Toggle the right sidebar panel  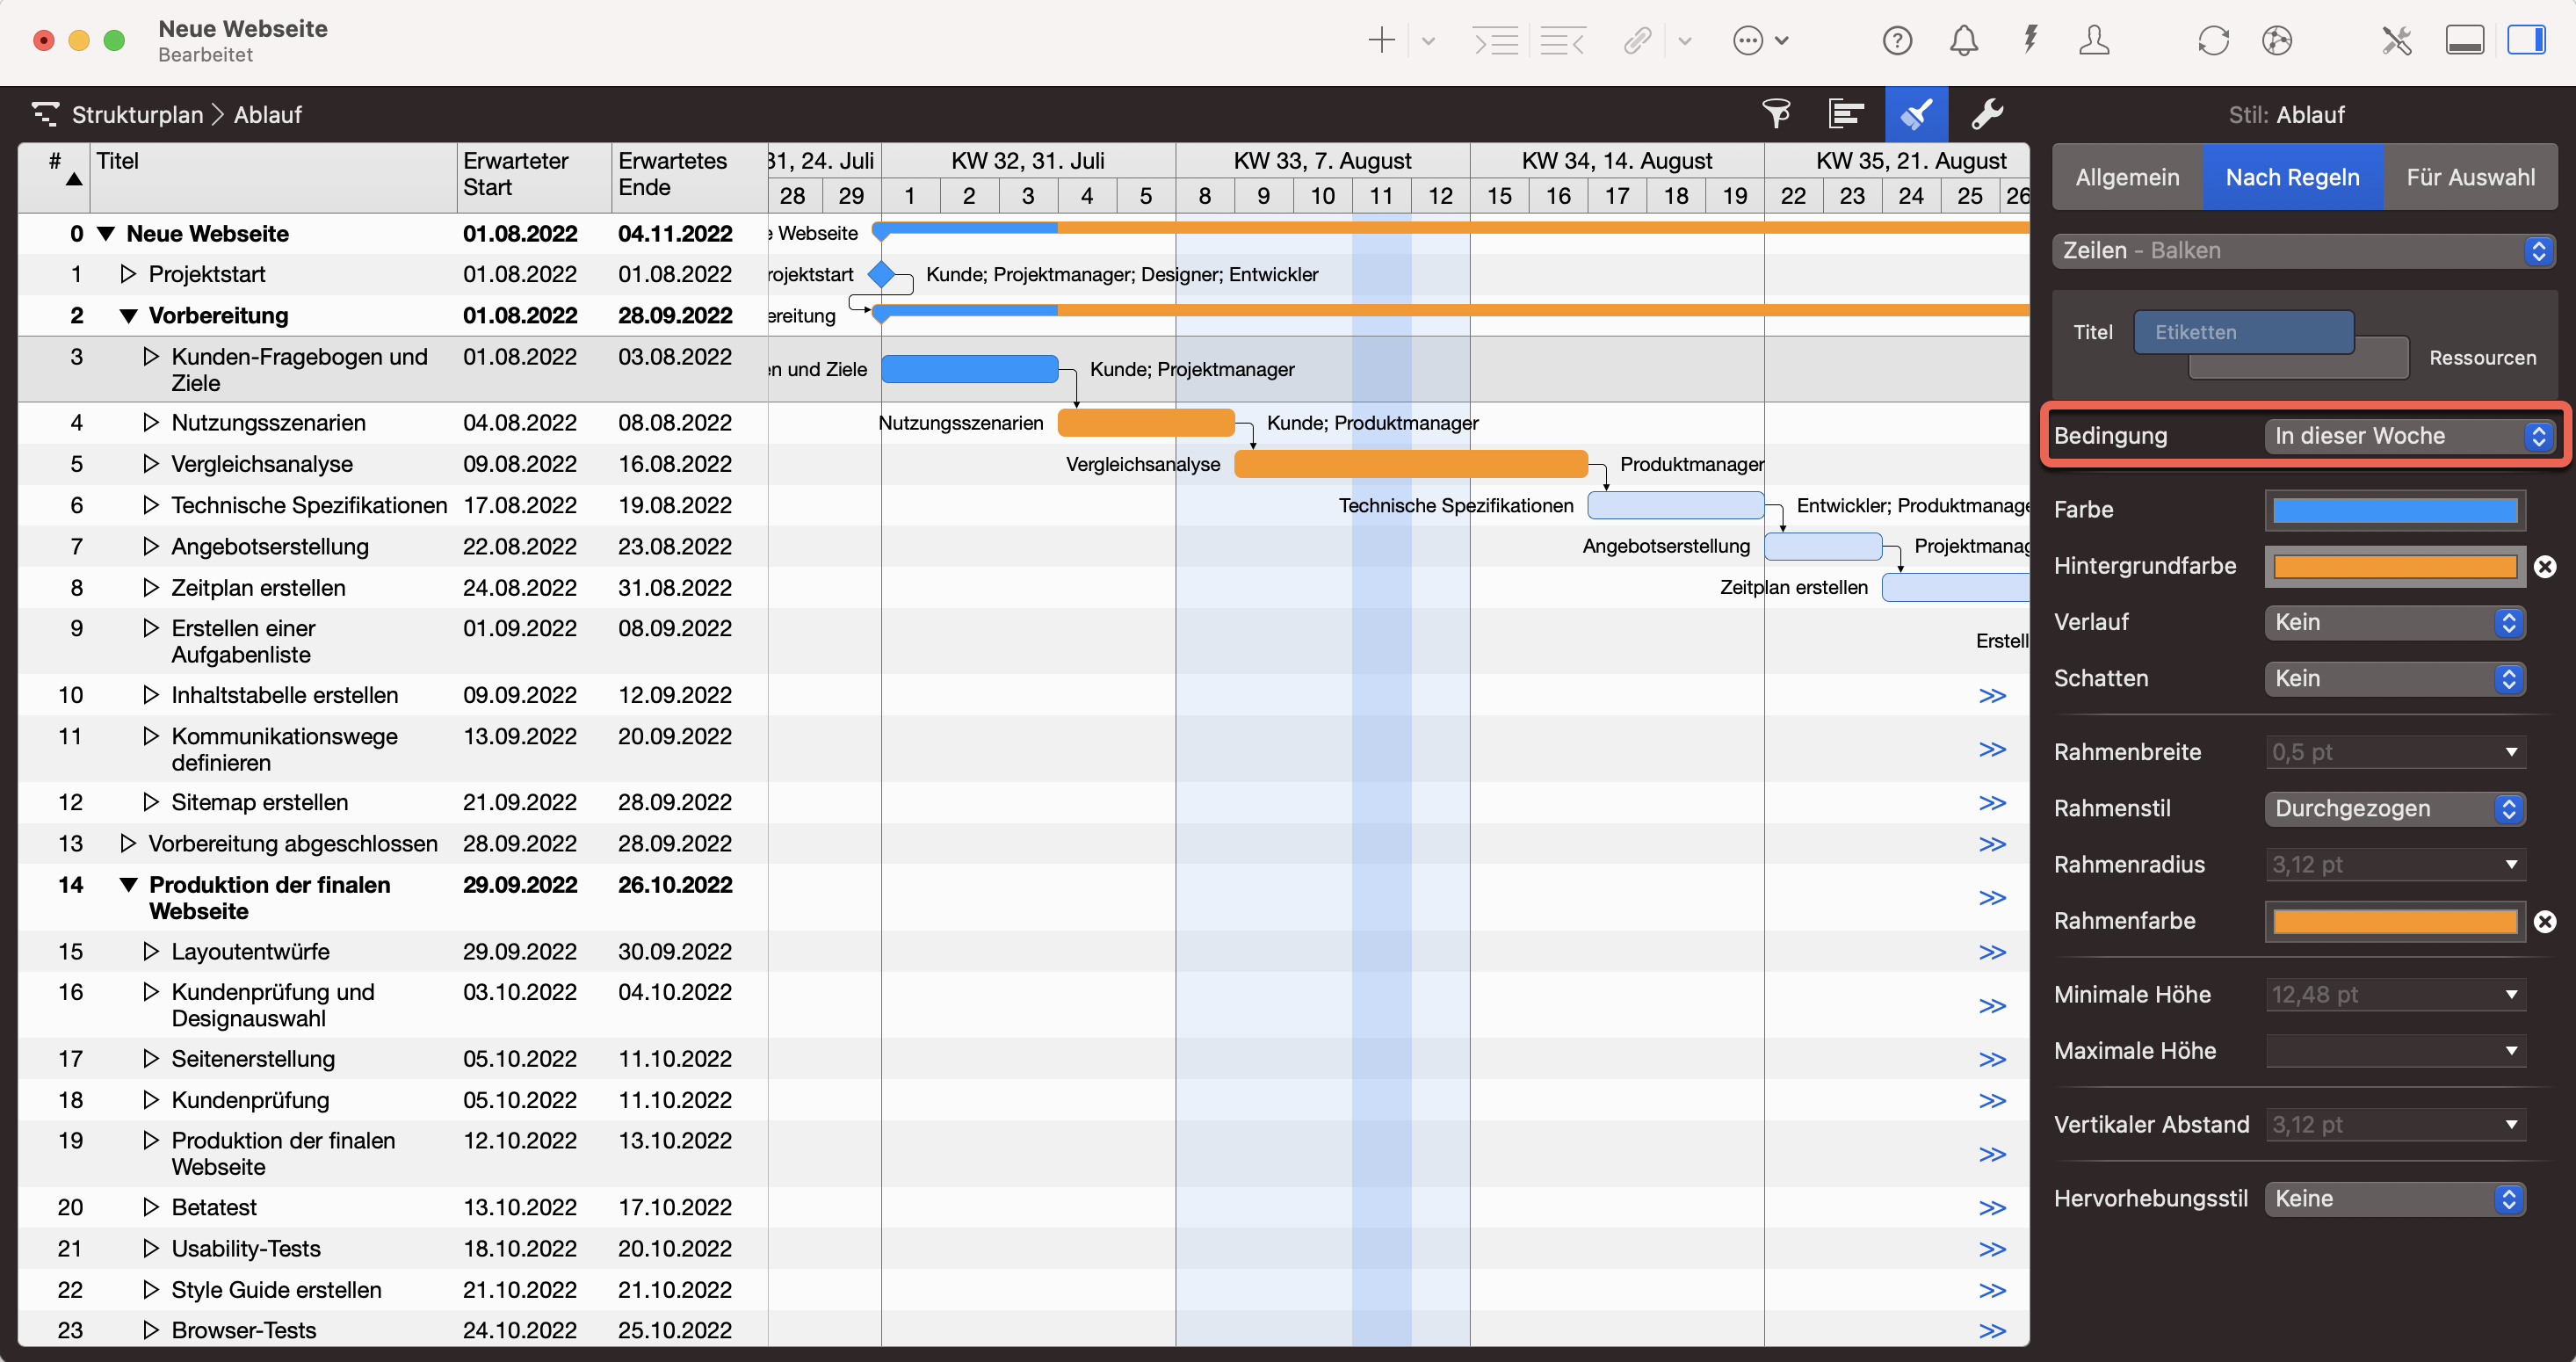2525,41
